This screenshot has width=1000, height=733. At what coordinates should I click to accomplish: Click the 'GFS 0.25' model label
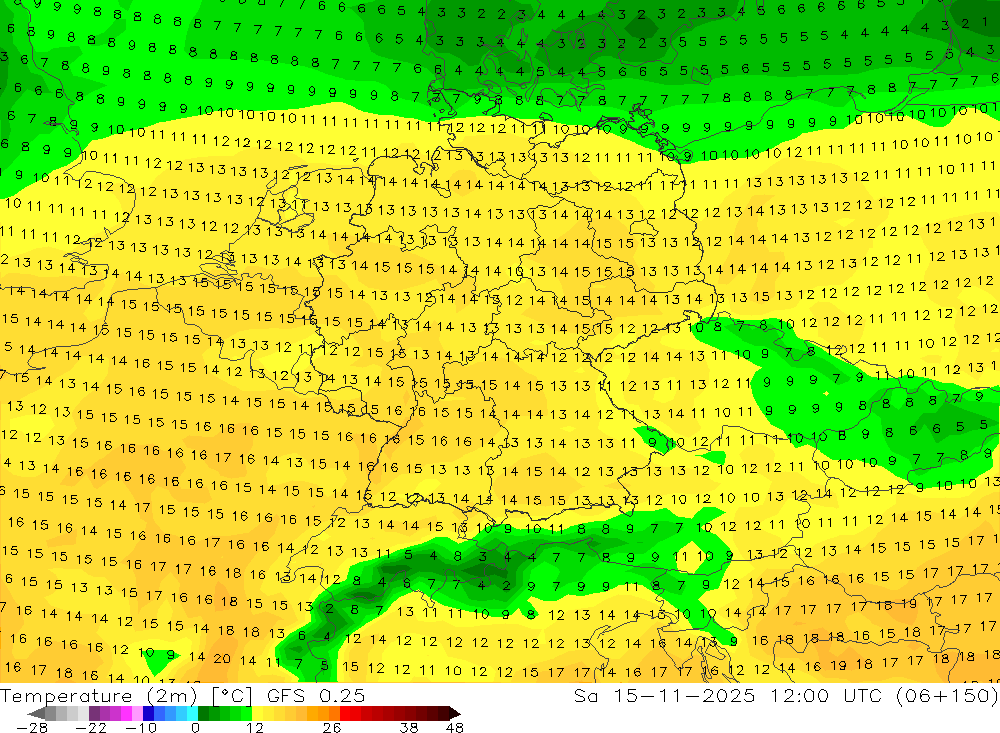(x=316, y=695)
